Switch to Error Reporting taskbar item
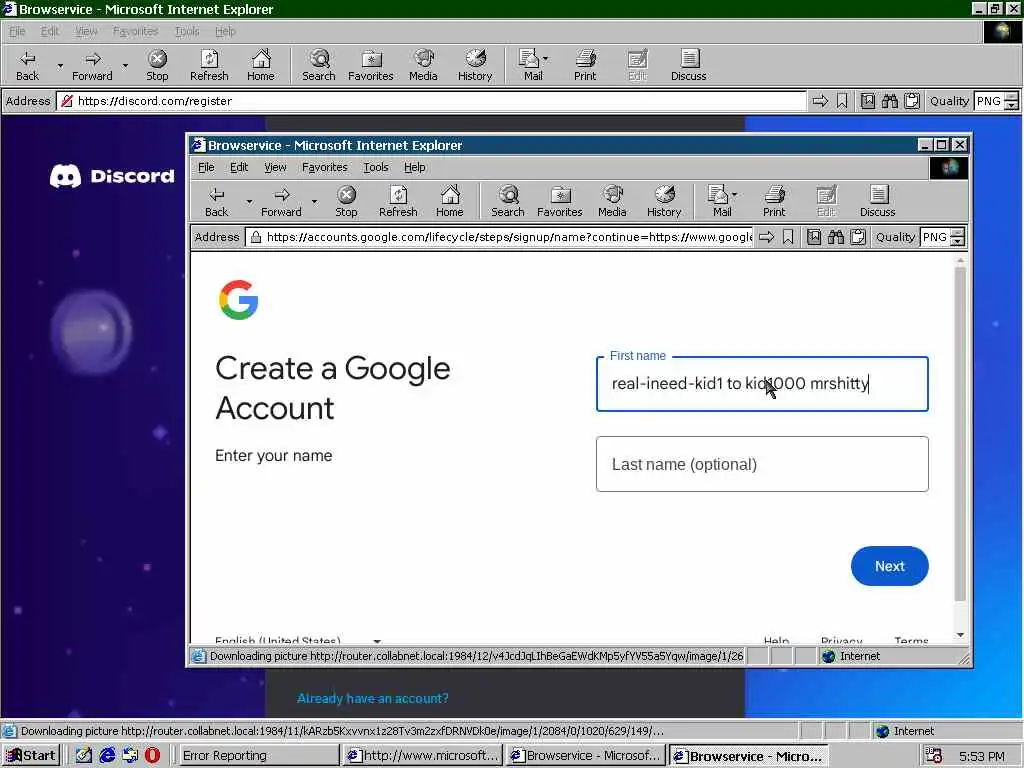The height and width of the screenshot is (768, 1024). click(x=258, y=756)
